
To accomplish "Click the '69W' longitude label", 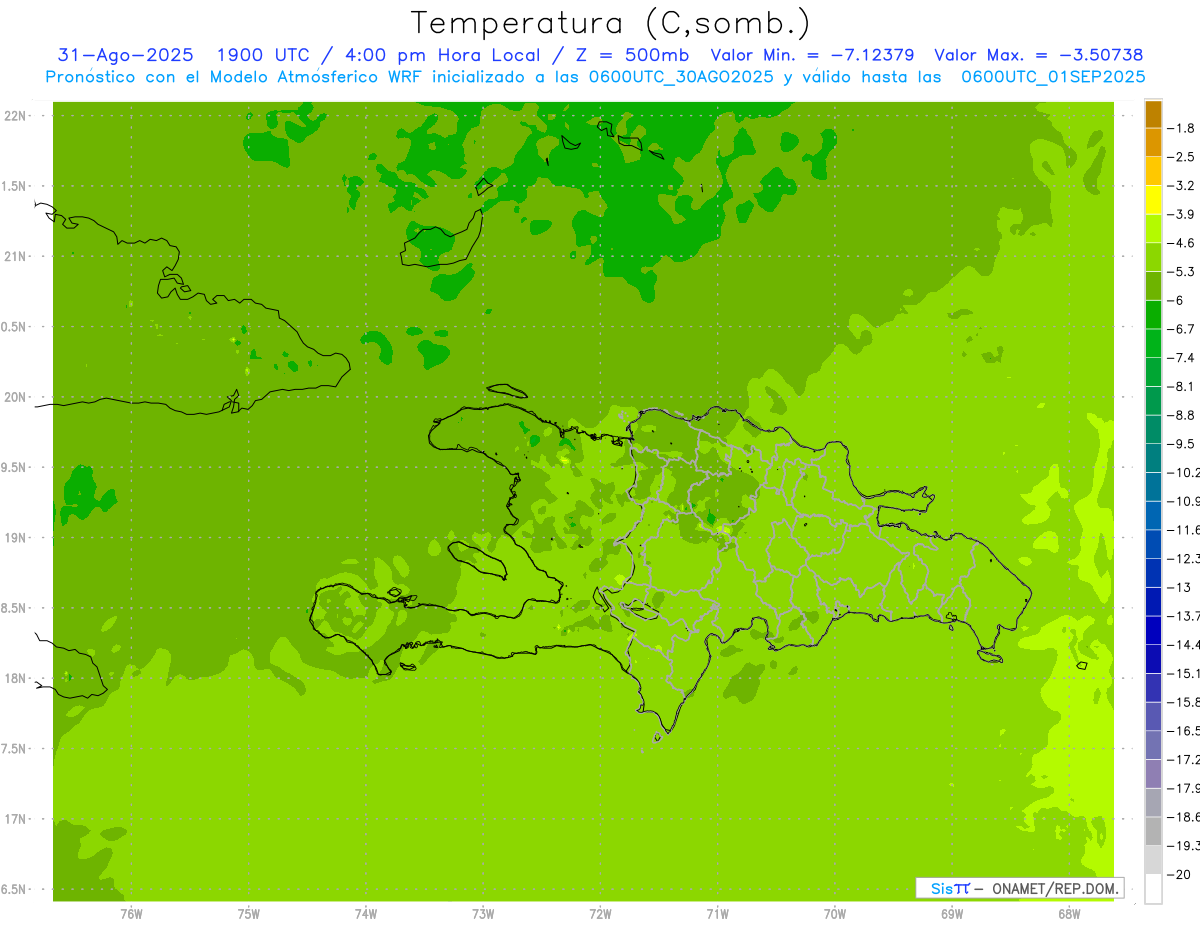I will point(952,914).
